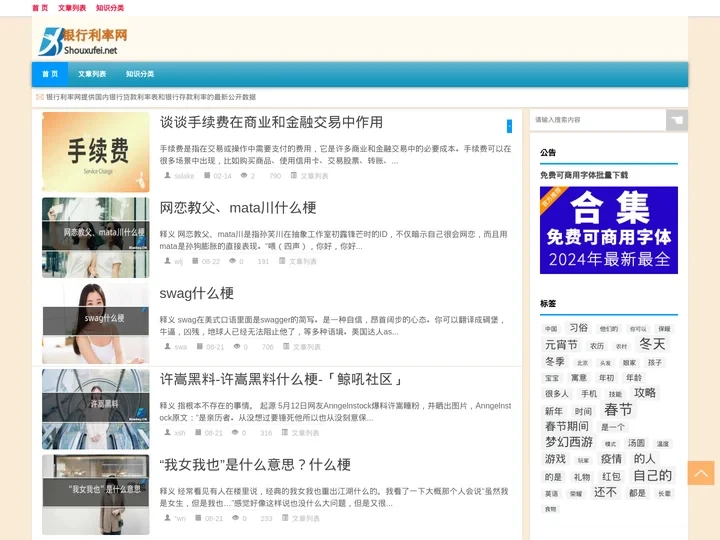Image resolution: width=720 pixels, height=540 pixels.
Task: Click author name sslake
Action: click(184, 176)
